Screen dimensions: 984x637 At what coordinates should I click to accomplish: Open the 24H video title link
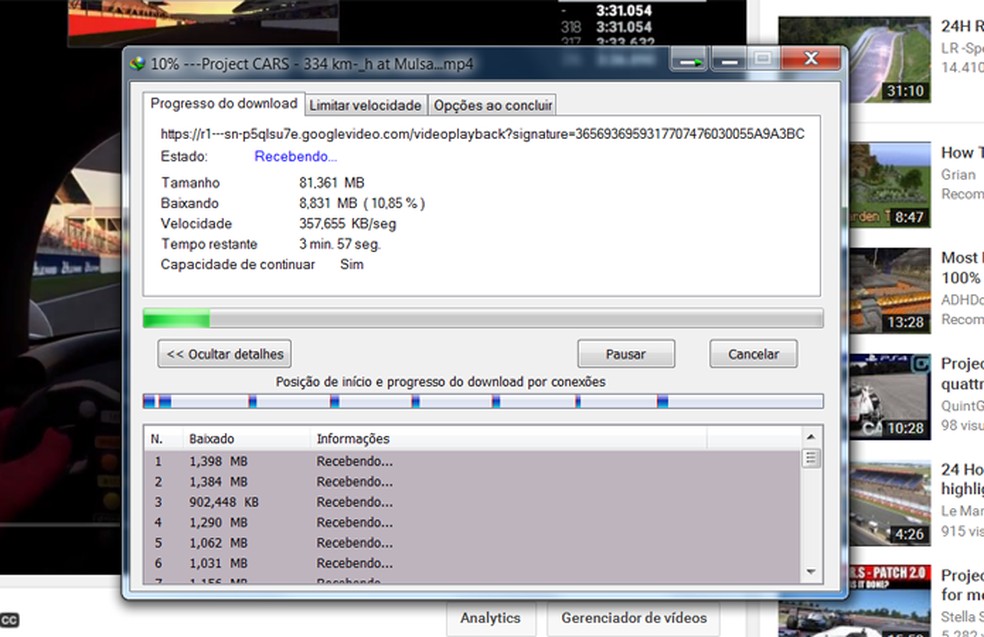pyautogui.click(x=962, y=26)
